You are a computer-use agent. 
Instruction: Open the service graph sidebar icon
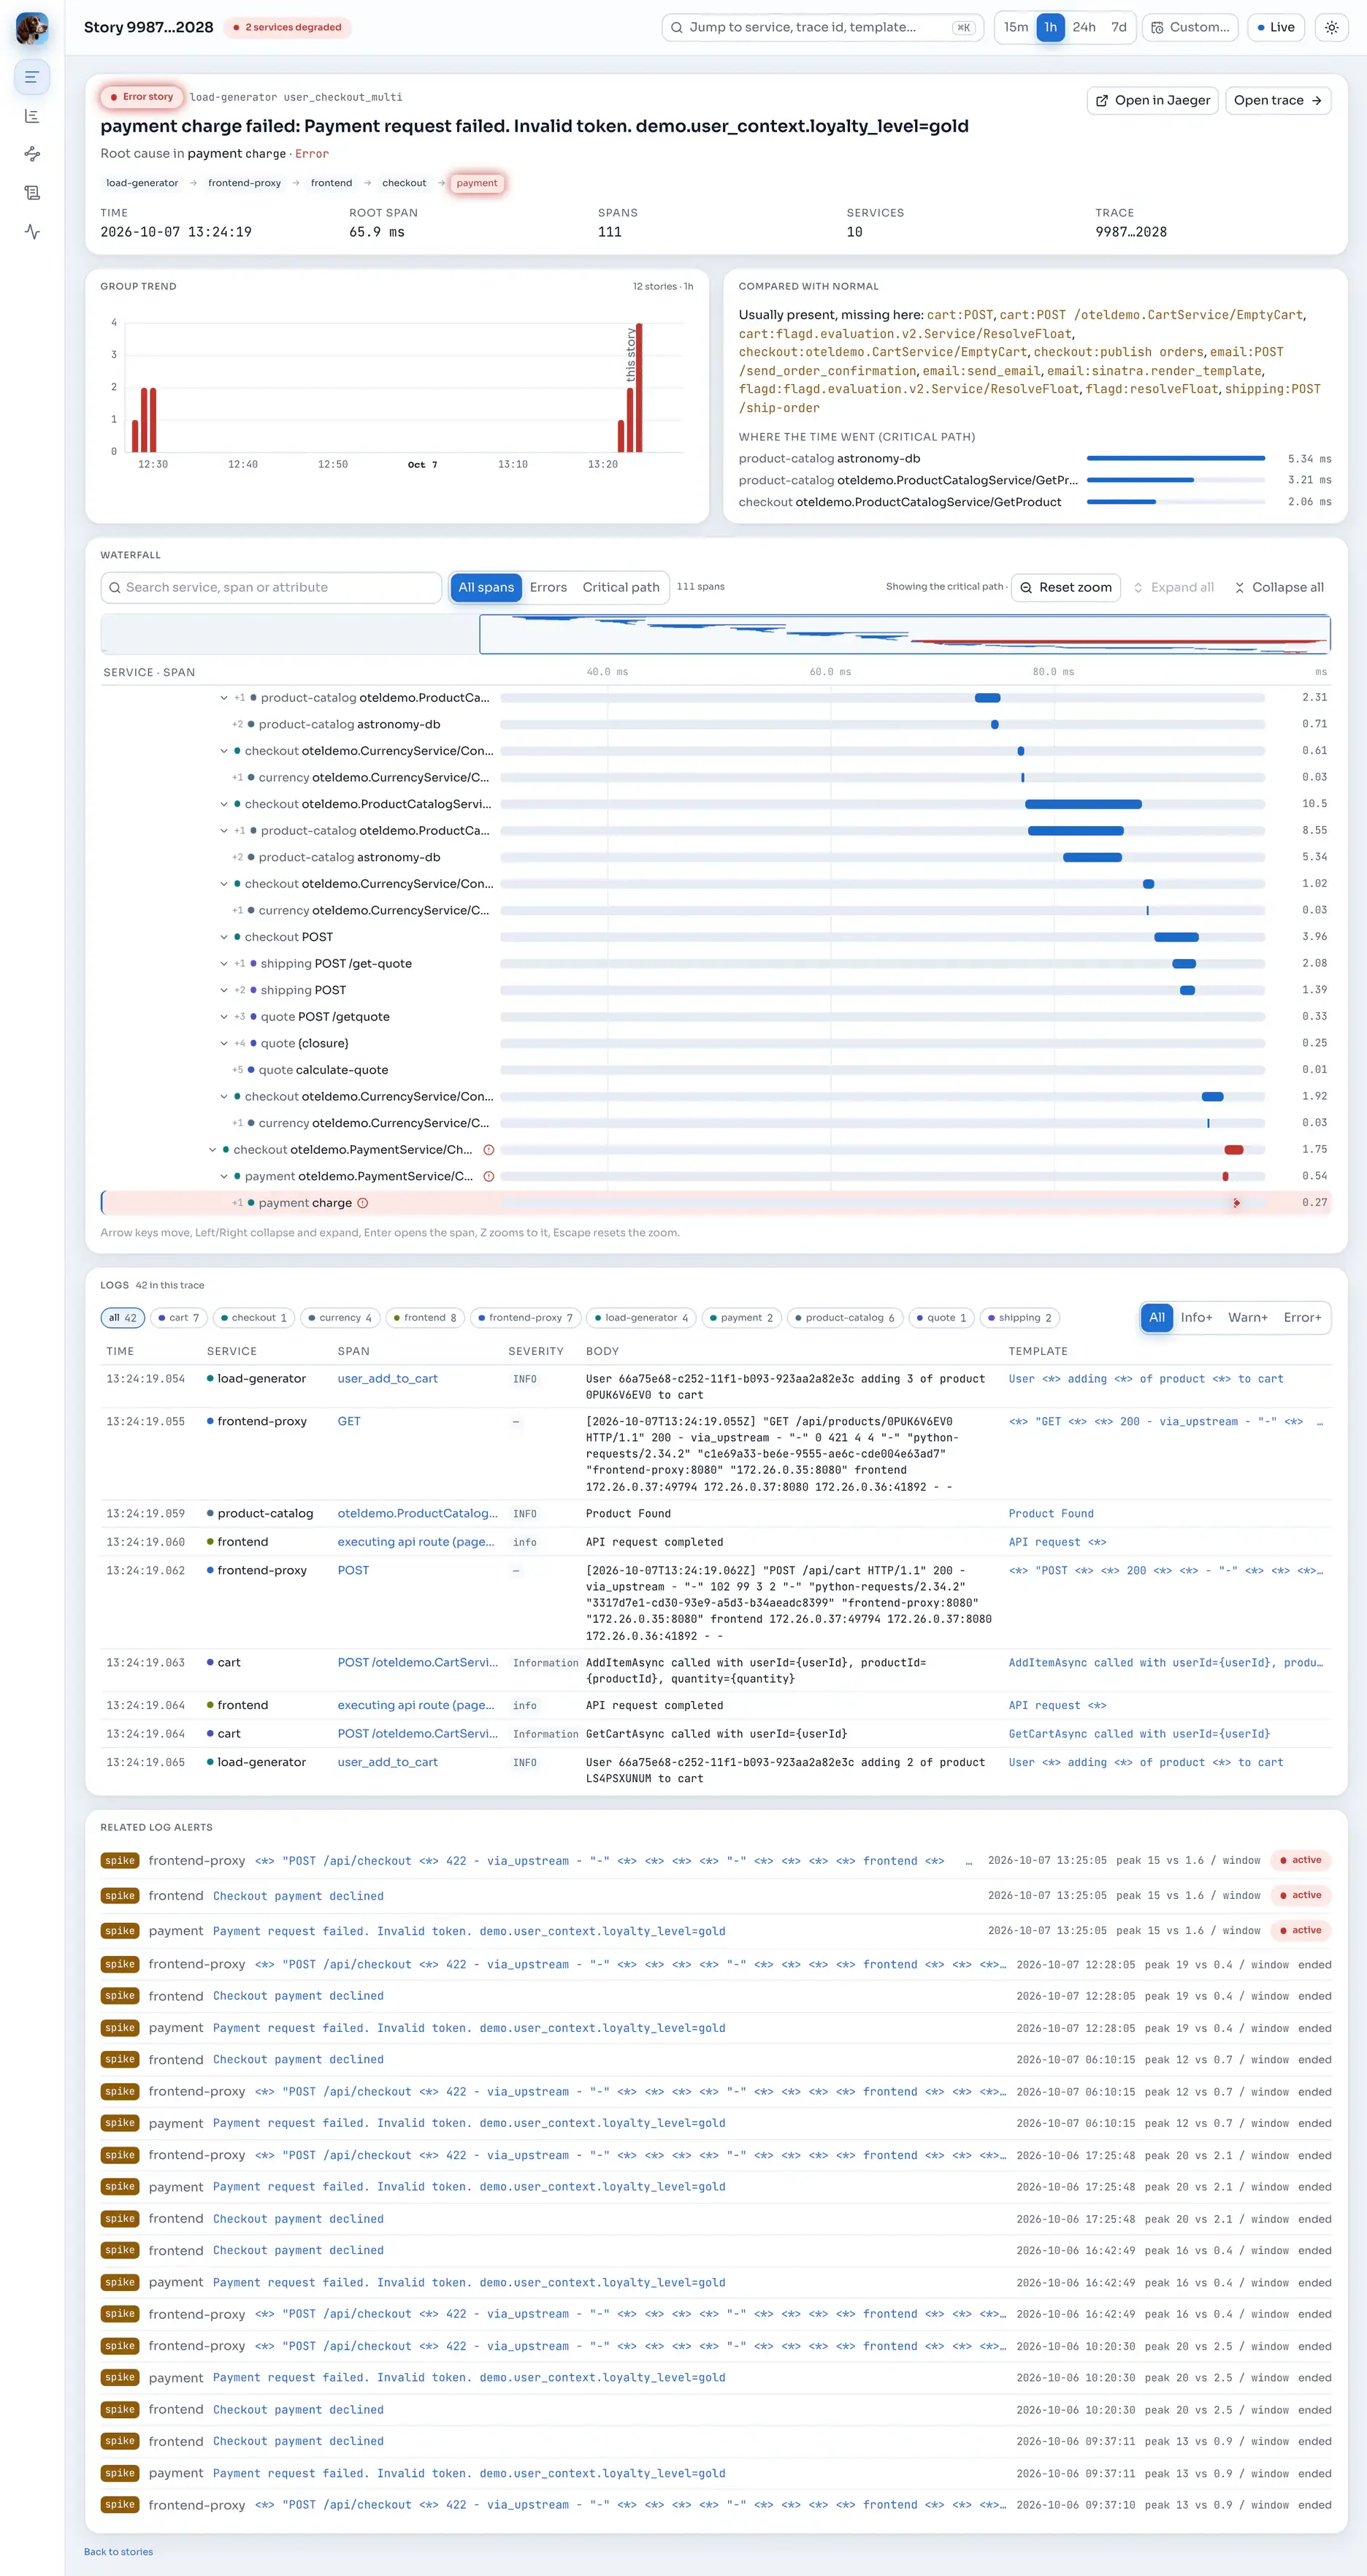click(32, 154)
